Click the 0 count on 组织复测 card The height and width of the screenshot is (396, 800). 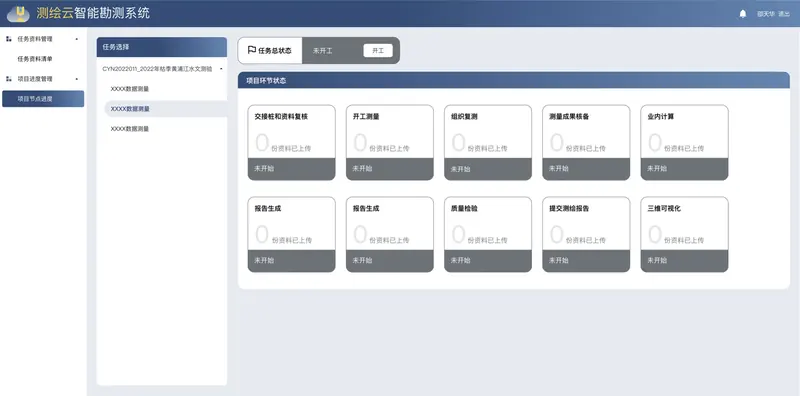click(x=458, y=143)
